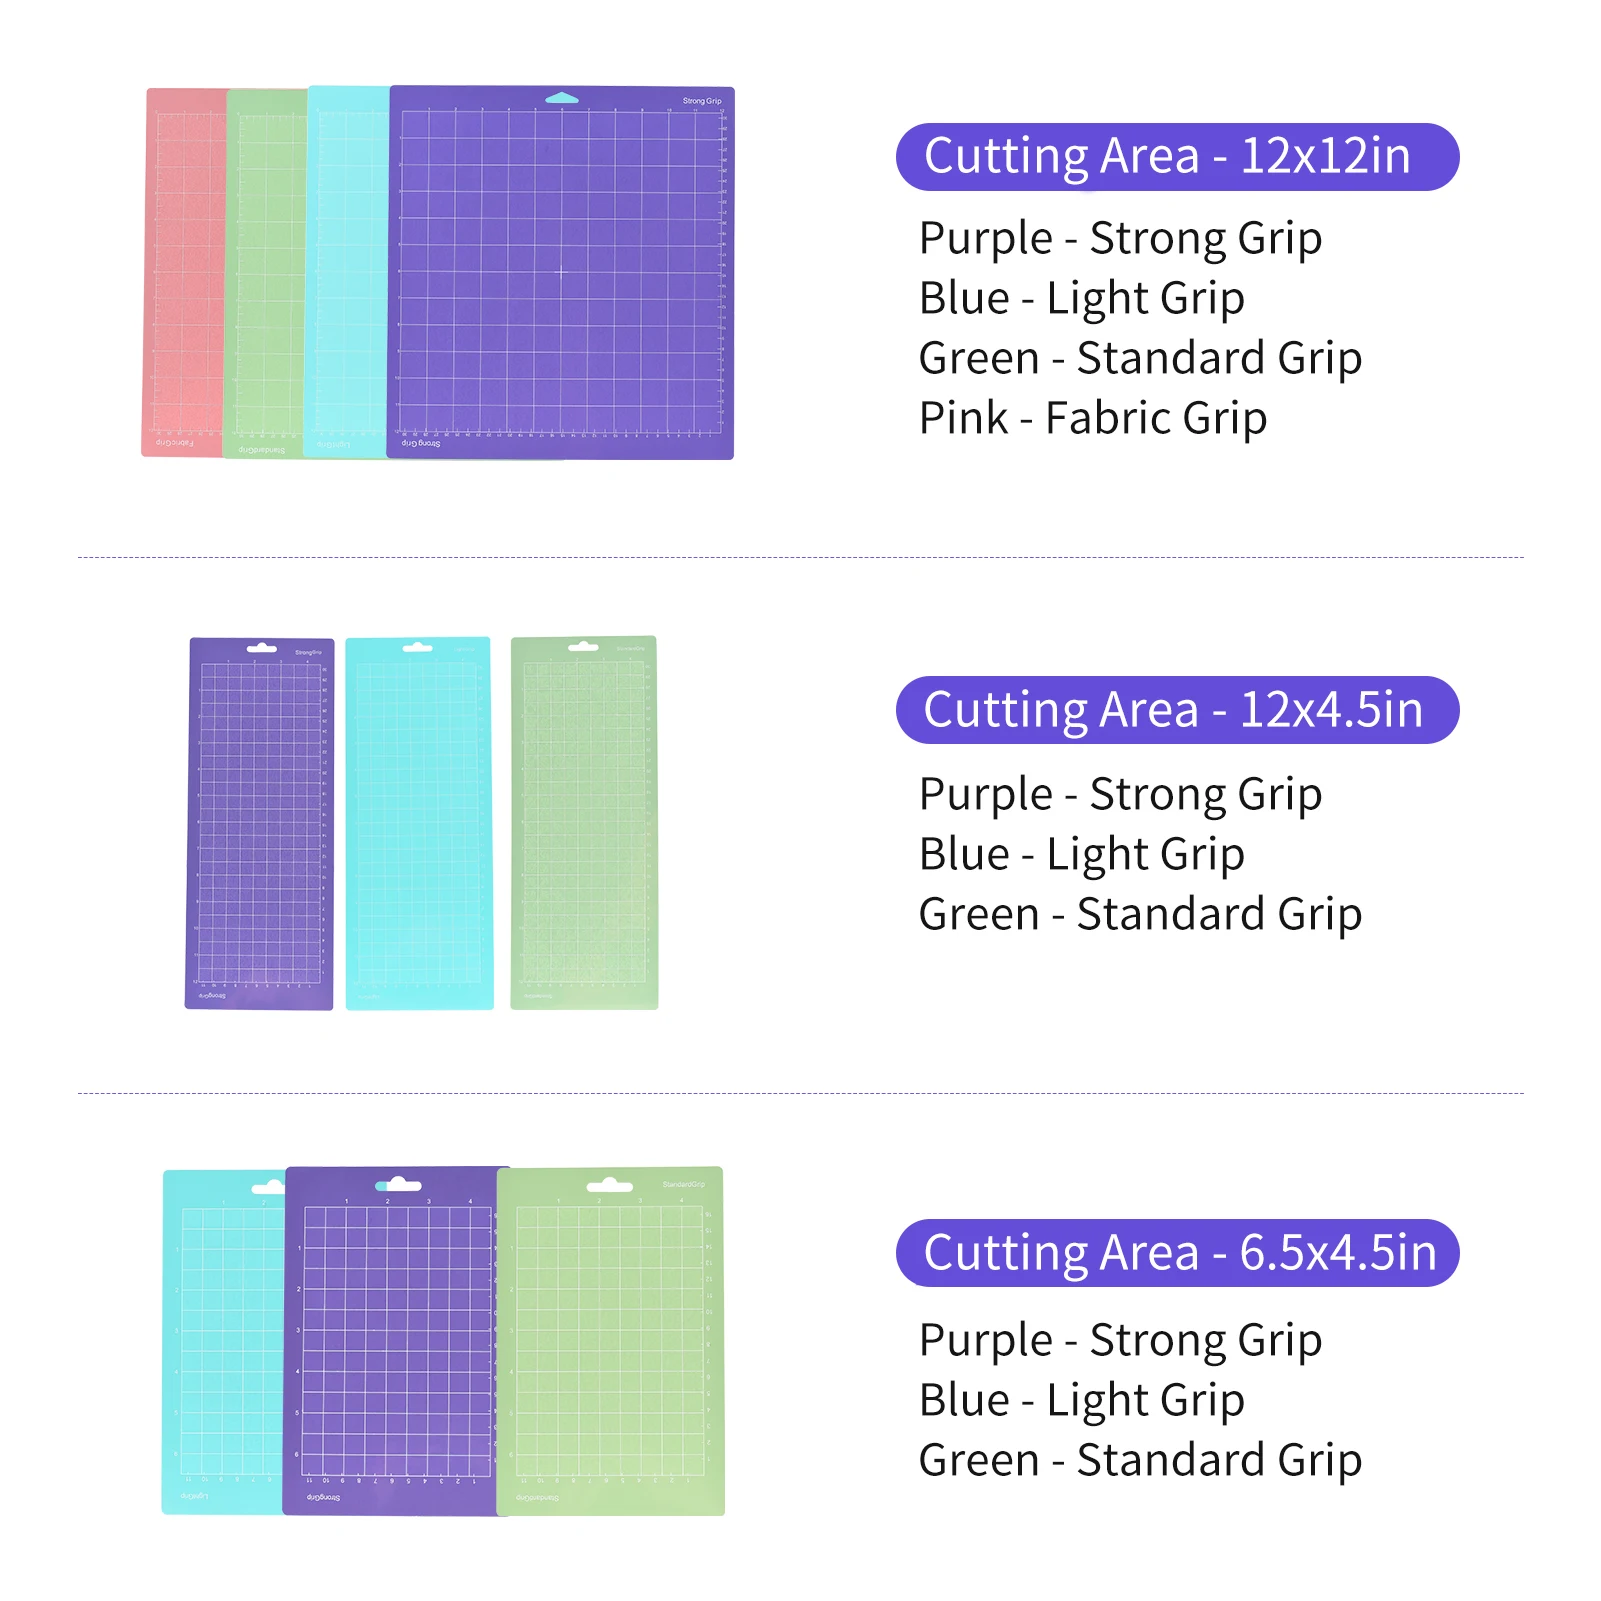Select the narrow green 12x4.5in Standard Grip mat

pos(584,823)
